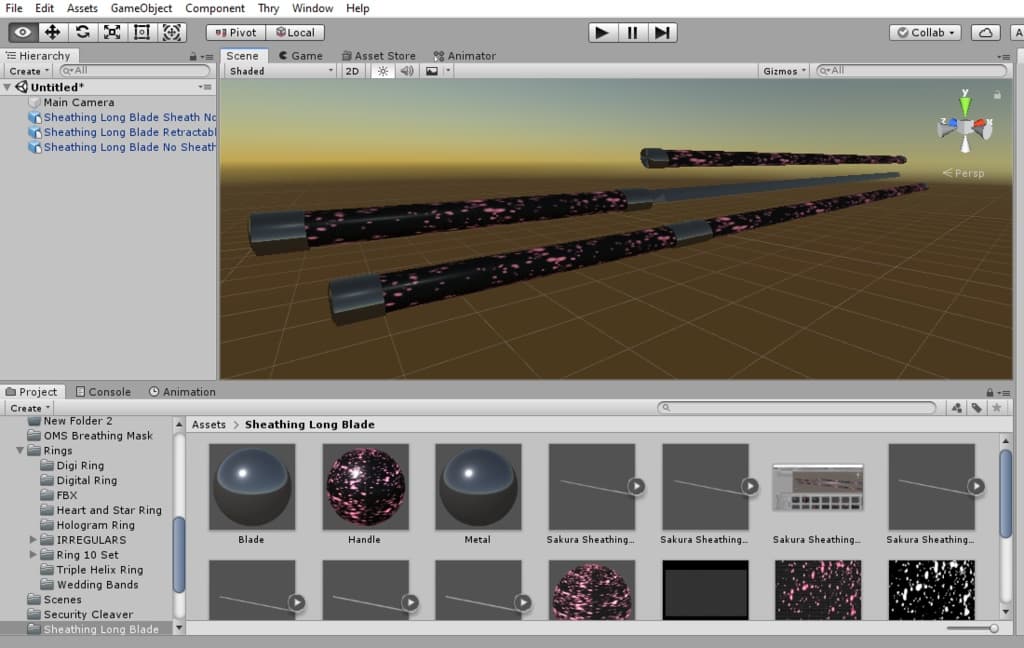Adjust the thumbnail size slider
The width and height of the screenshot is (1024, 648).
coord(993,628)
